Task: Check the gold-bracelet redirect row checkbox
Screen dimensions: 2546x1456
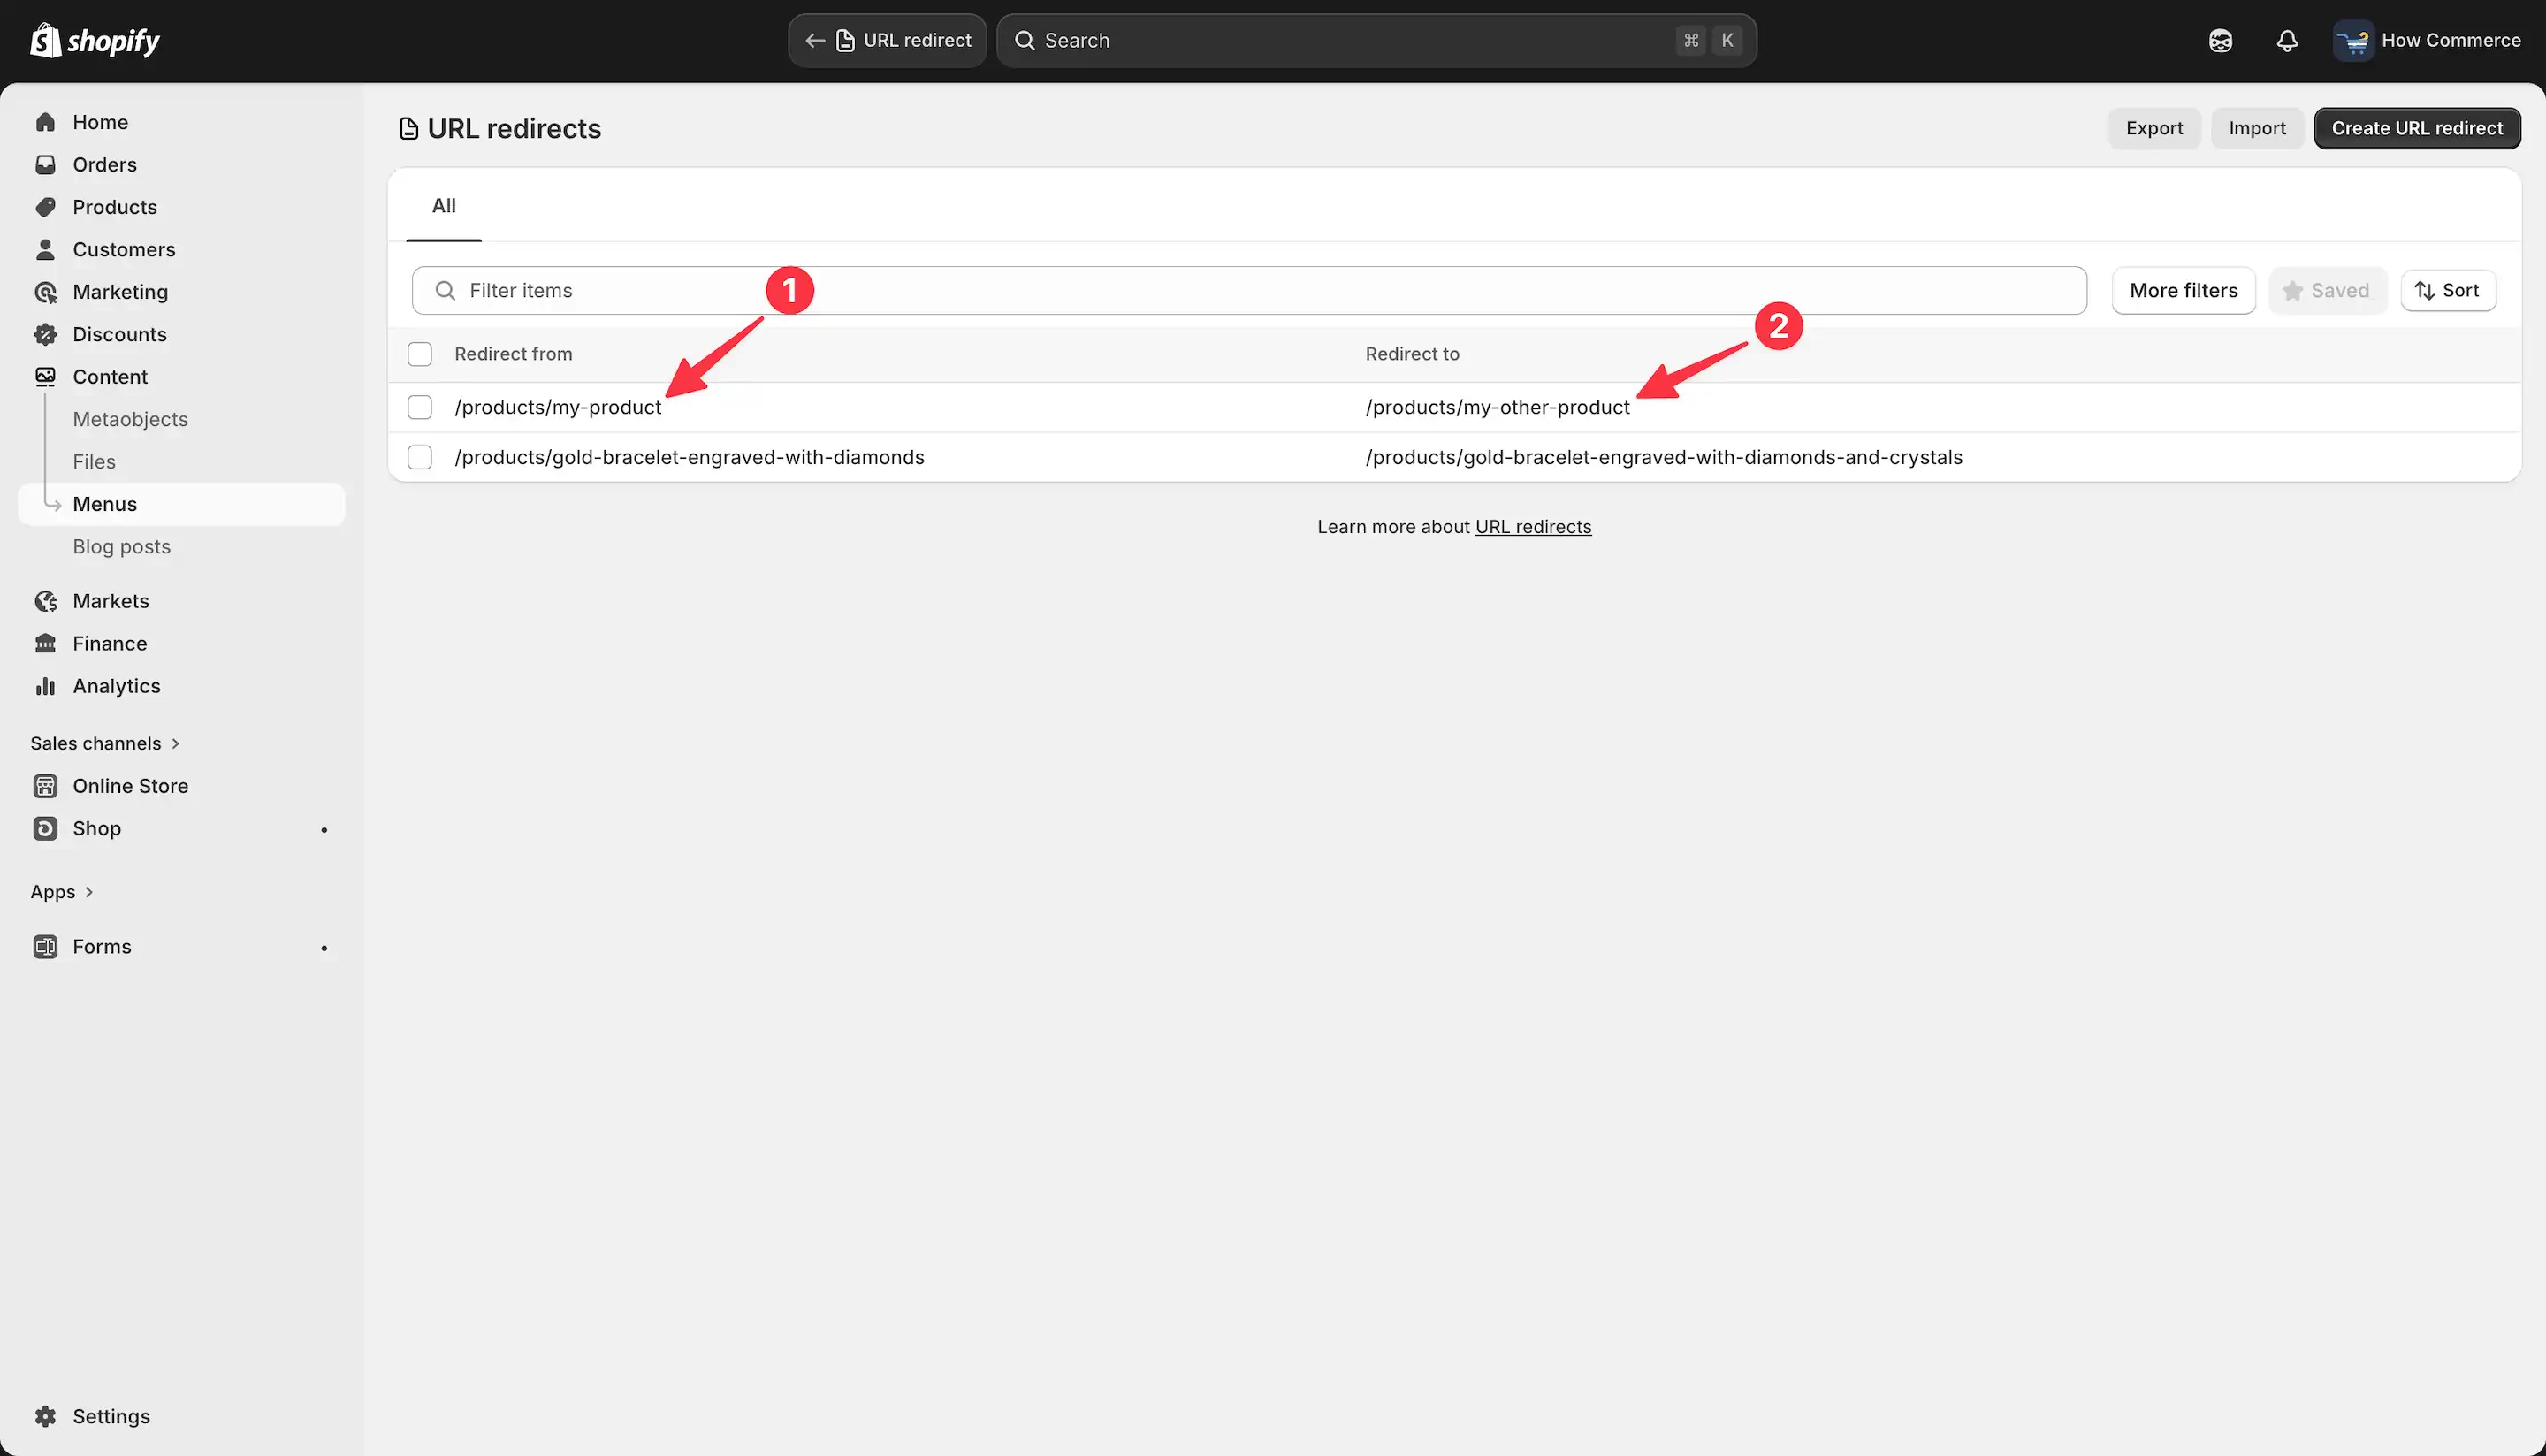Action: tap(420, 457)
